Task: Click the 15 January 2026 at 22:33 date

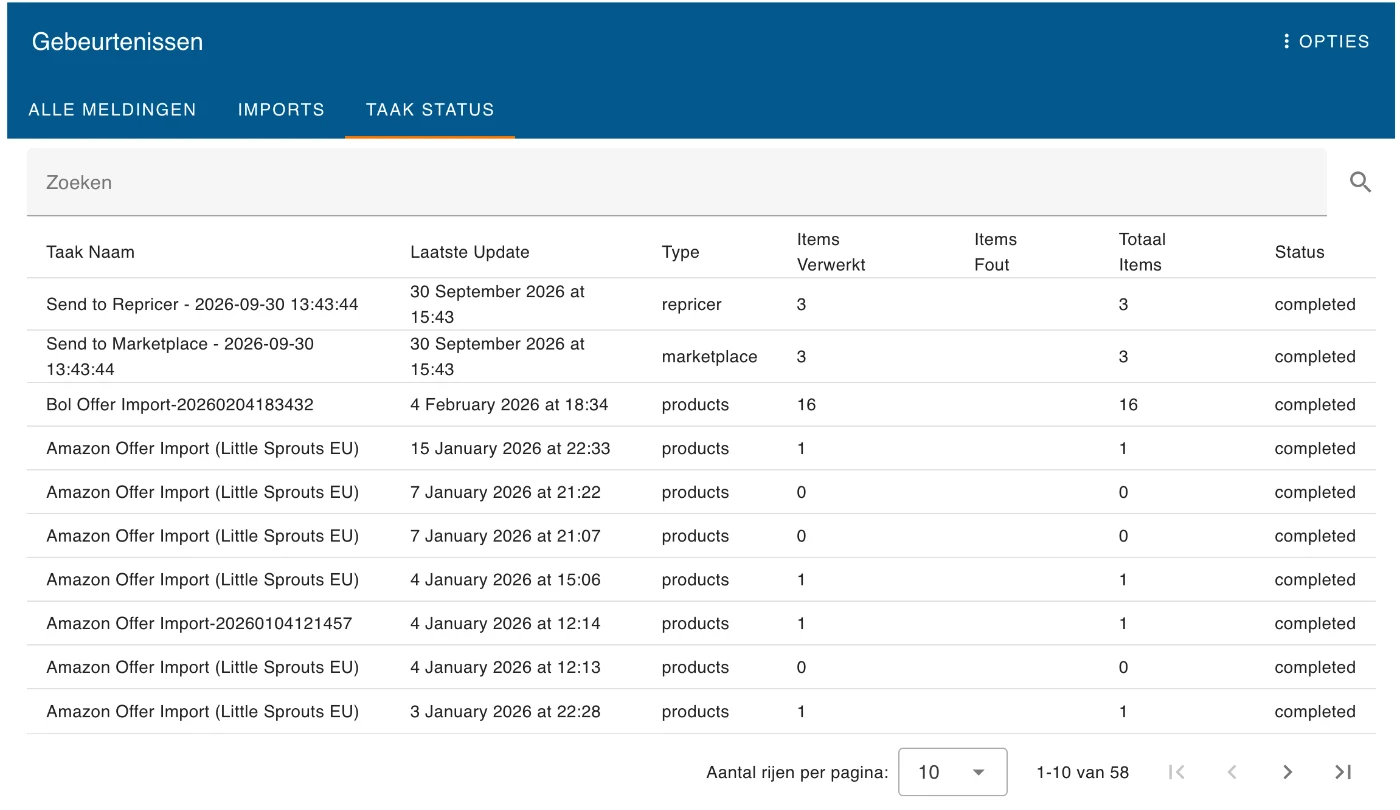Action: pos(510,449)
